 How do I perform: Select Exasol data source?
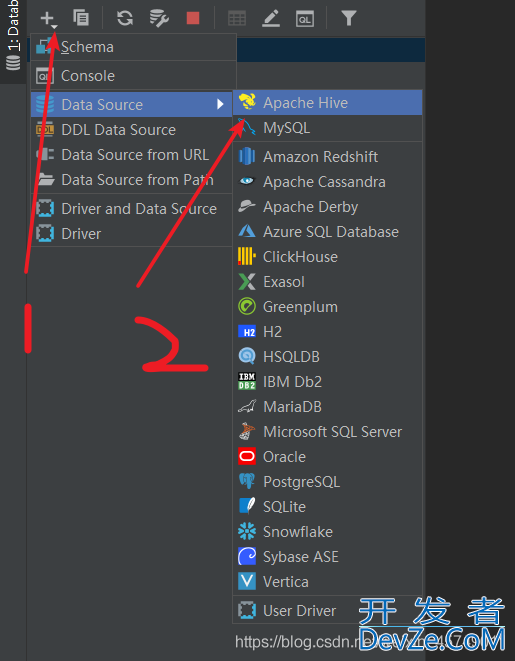[x=327, y=282]
